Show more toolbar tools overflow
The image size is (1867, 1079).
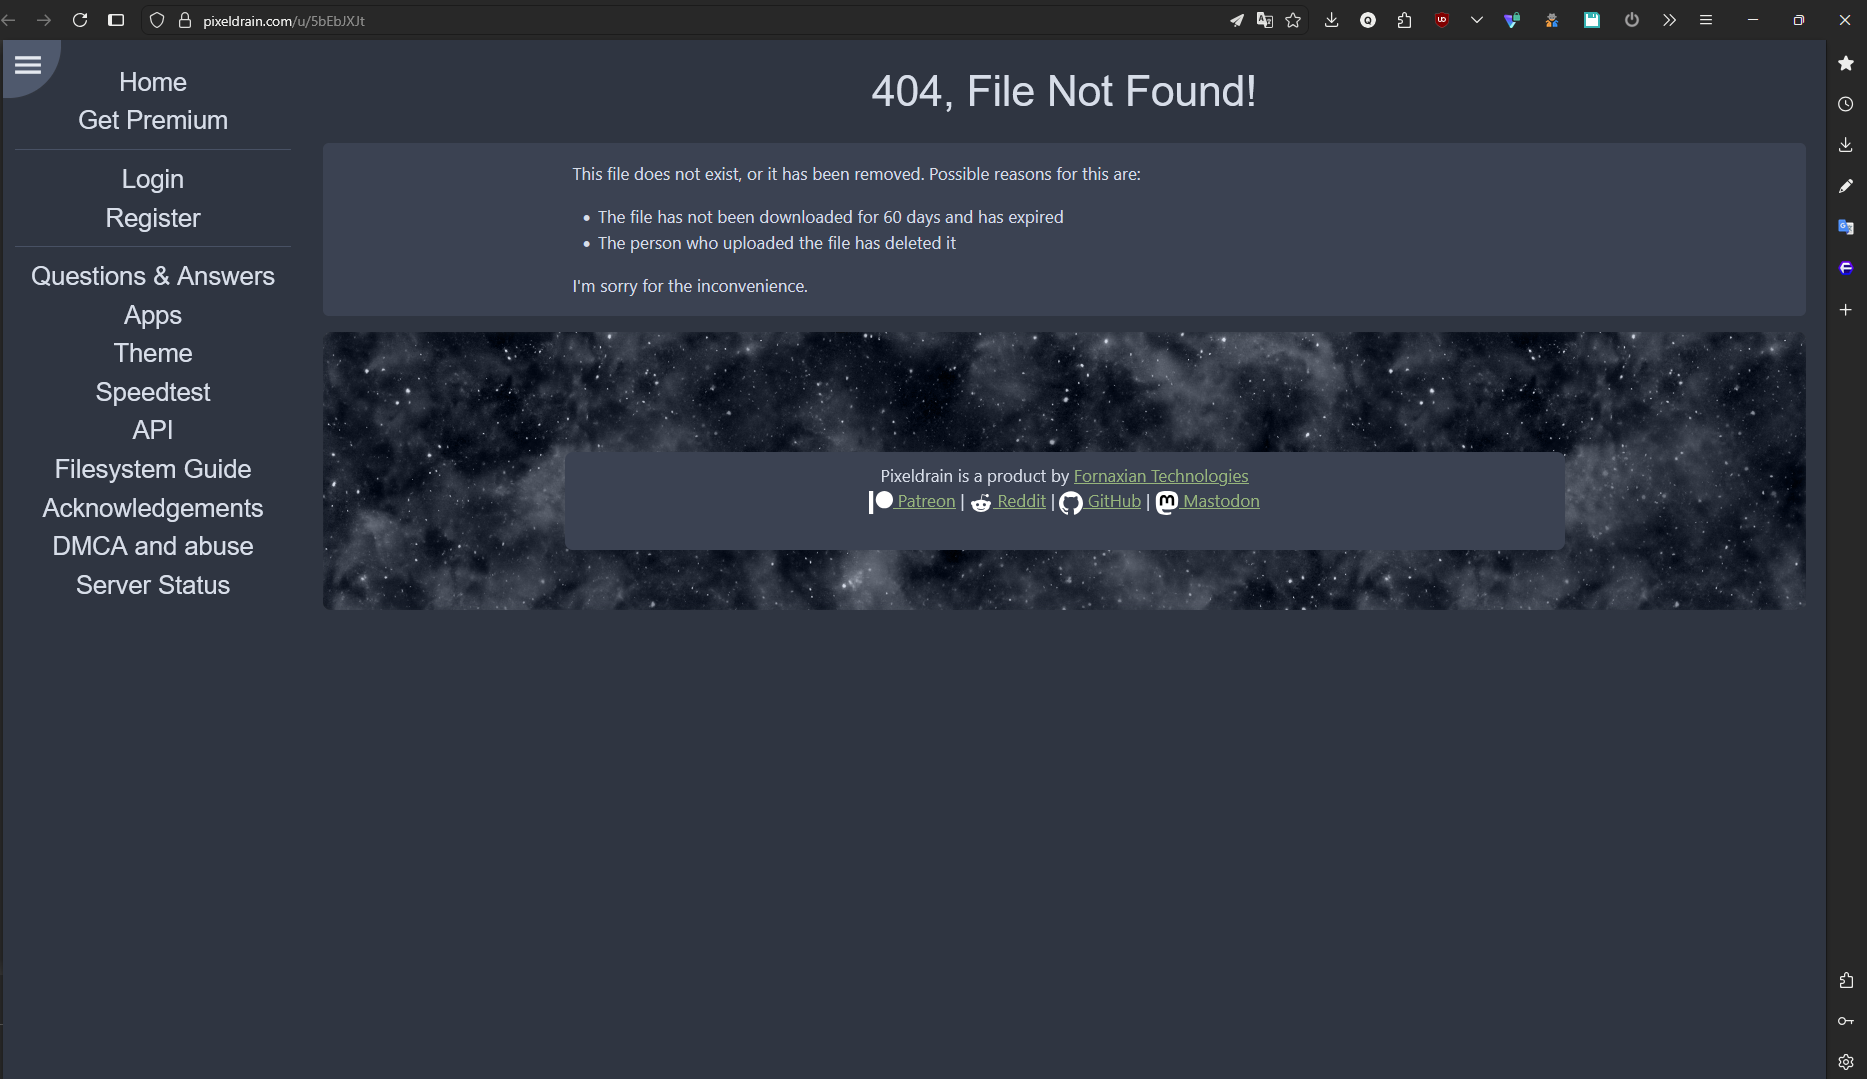tap(1669, 20)
